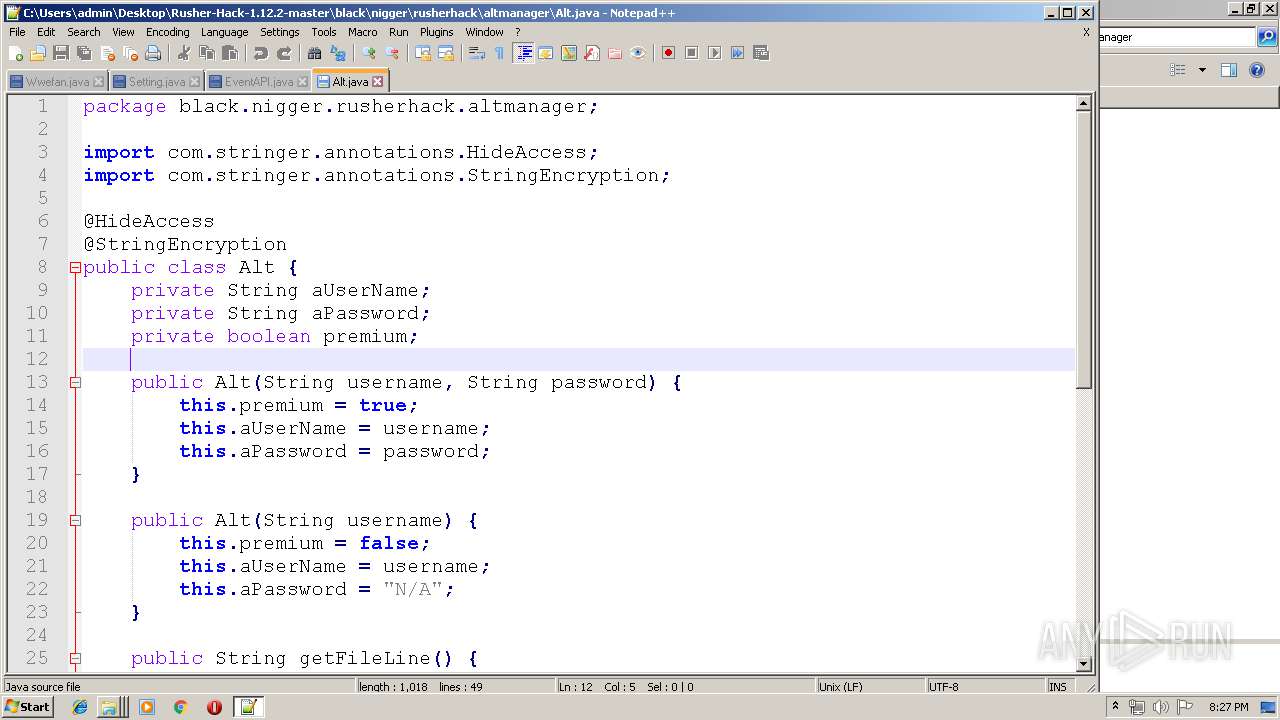The width and height of the screenshot is (1280, 720).
Task: Open the Encoding menu
Action: [x=167, y=32]
